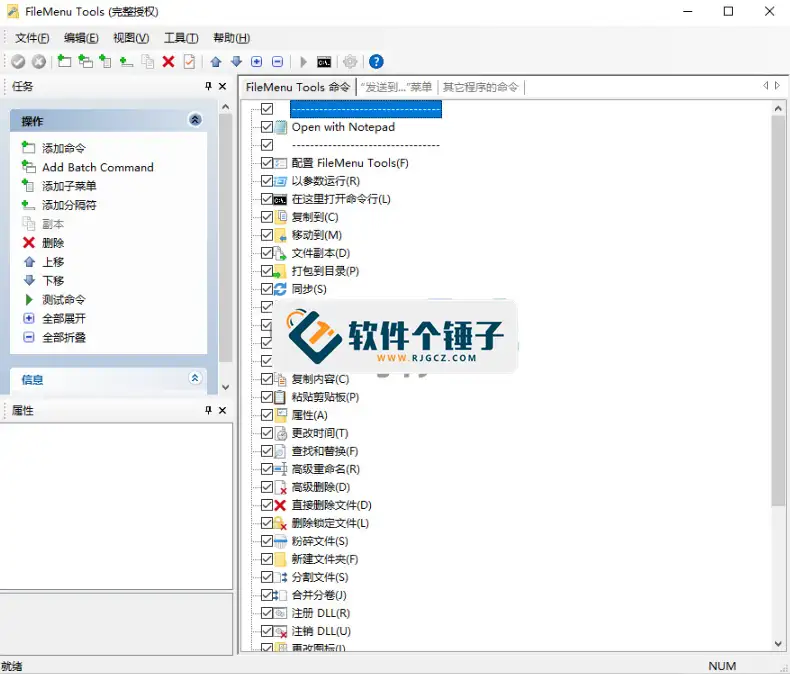
Task: Toggle the 复制到(C) checkbox
Action: pos(267,217)
